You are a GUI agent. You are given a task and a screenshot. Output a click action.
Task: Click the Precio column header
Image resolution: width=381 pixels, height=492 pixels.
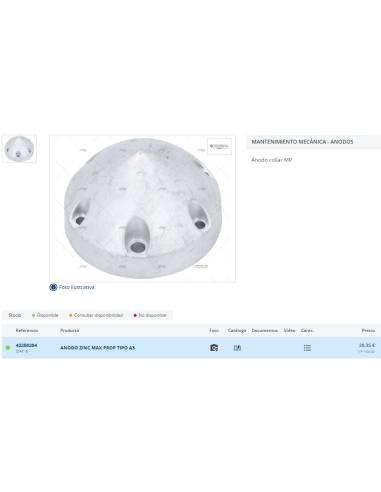[x=368, y=330]
